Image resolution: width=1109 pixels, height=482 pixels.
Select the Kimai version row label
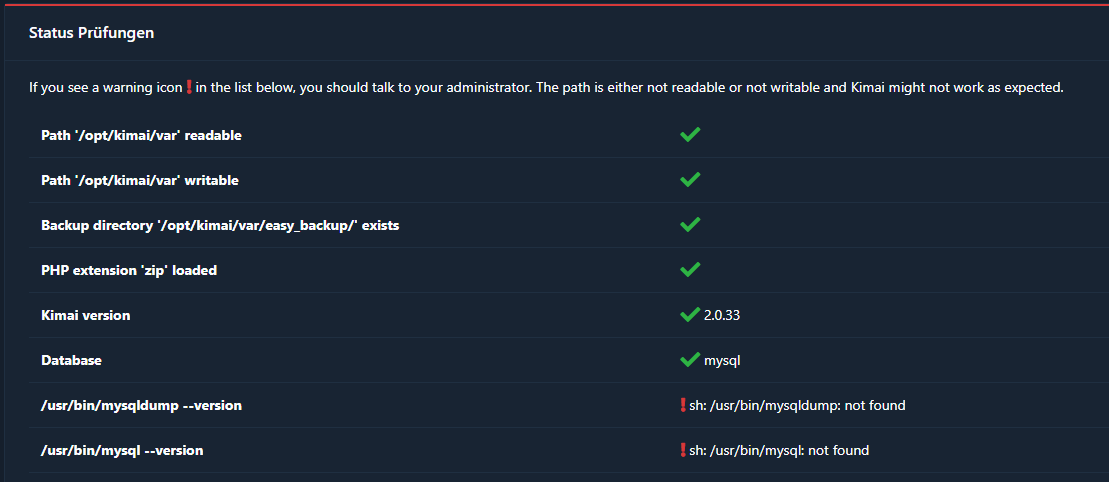click(x=86, y=316)
